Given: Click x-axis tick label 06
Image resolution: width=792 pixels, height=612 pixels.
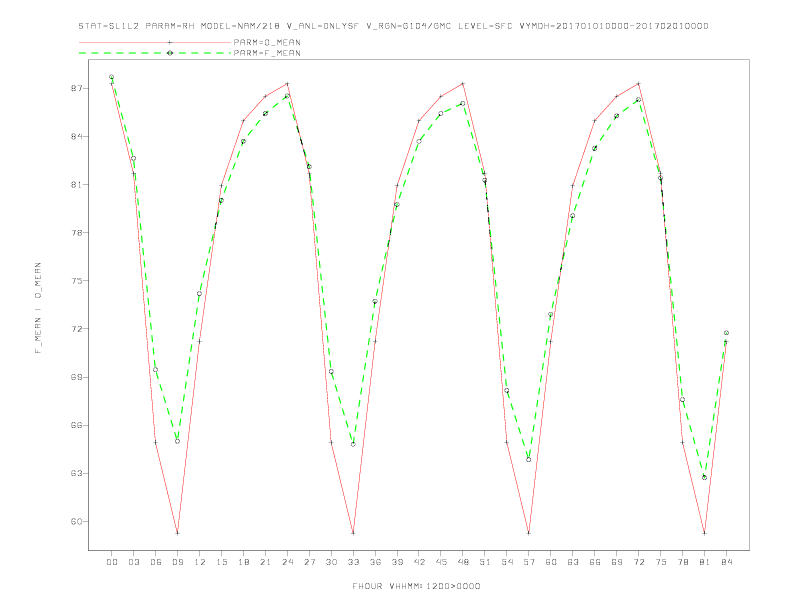Looking at the screenshot, I should (156, 562).
